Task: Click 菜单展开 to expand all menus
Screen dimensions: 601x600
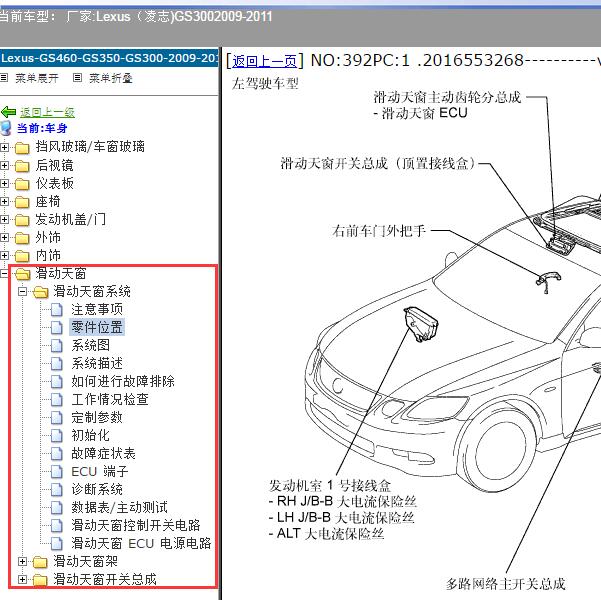Action: click(x=37, y=78)
